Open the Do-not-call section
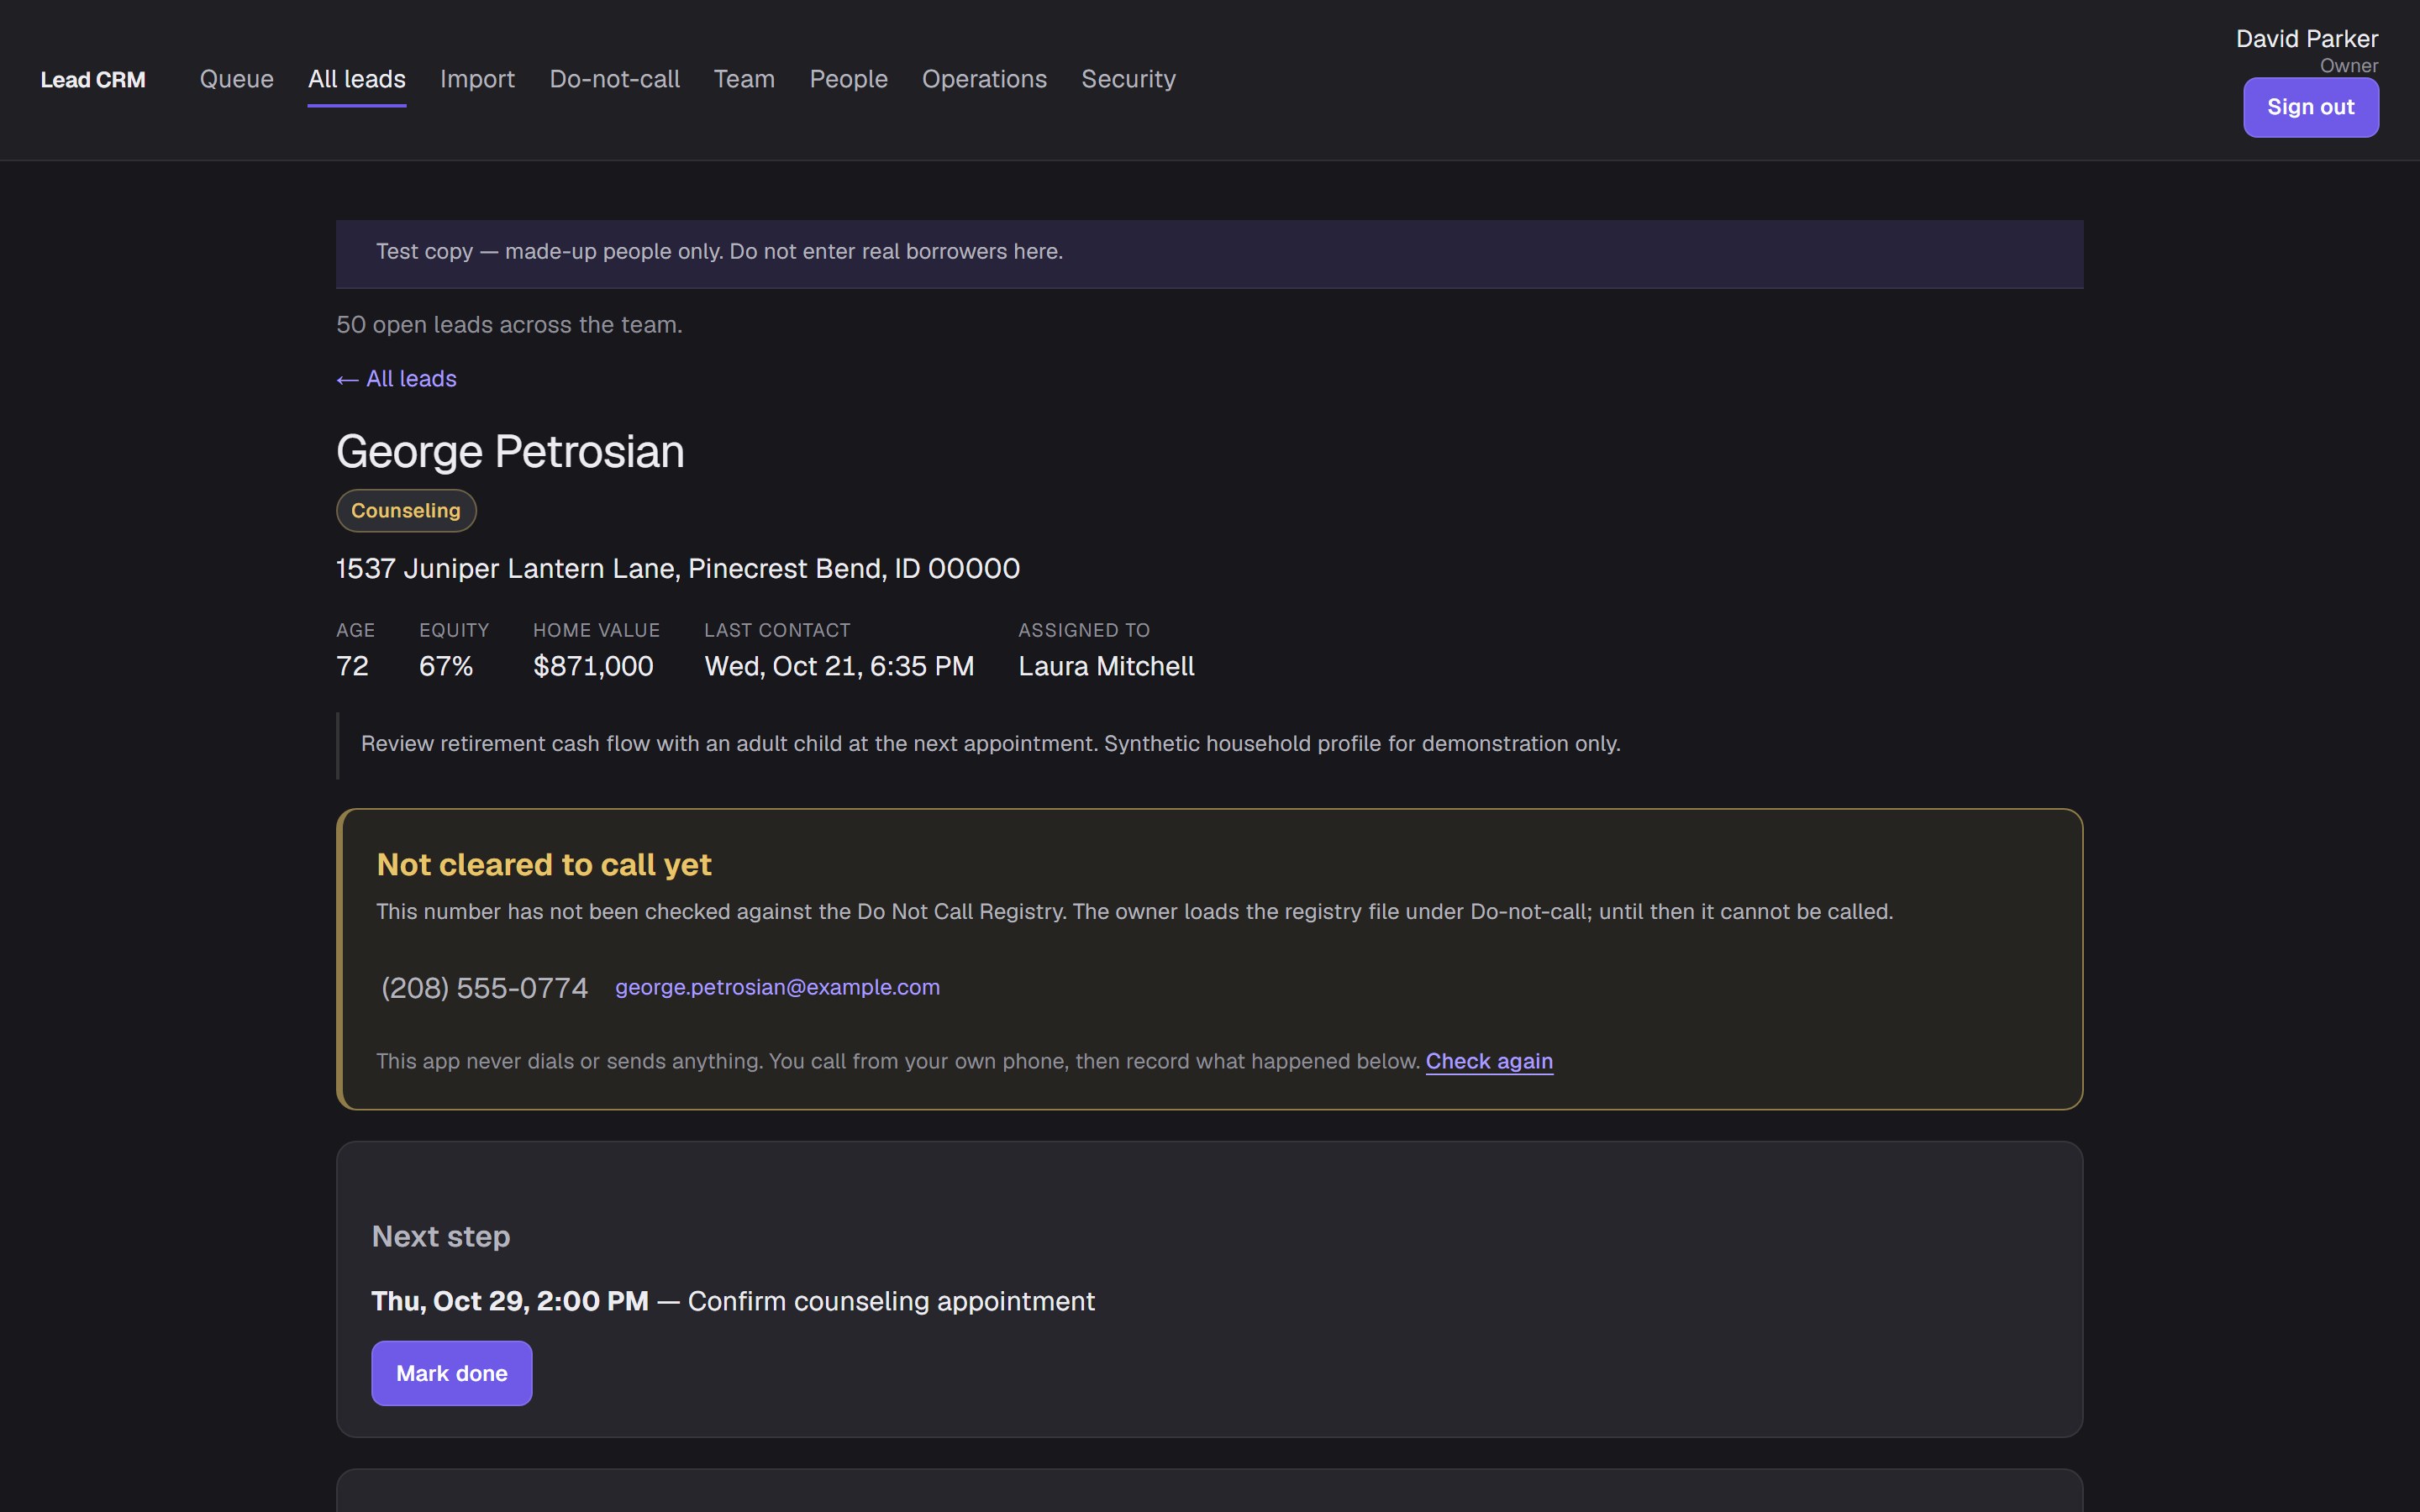2420x1512 pixels. [x=614, y=79]
